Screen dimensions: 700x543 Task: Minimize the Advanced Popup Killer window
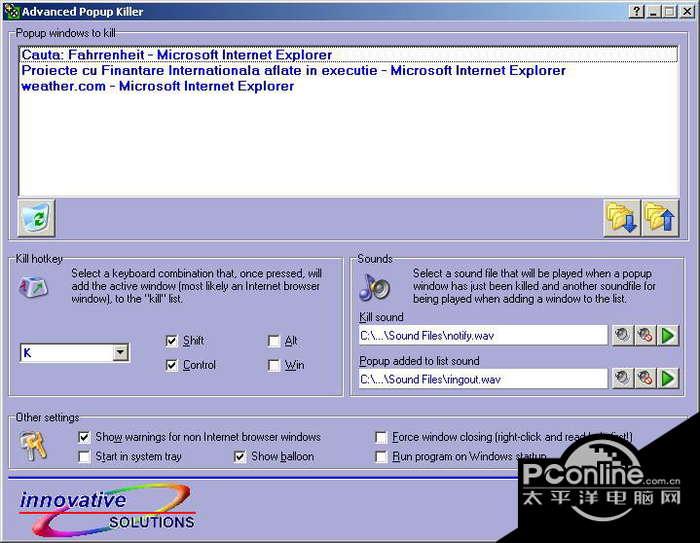[x=654, y=11]
